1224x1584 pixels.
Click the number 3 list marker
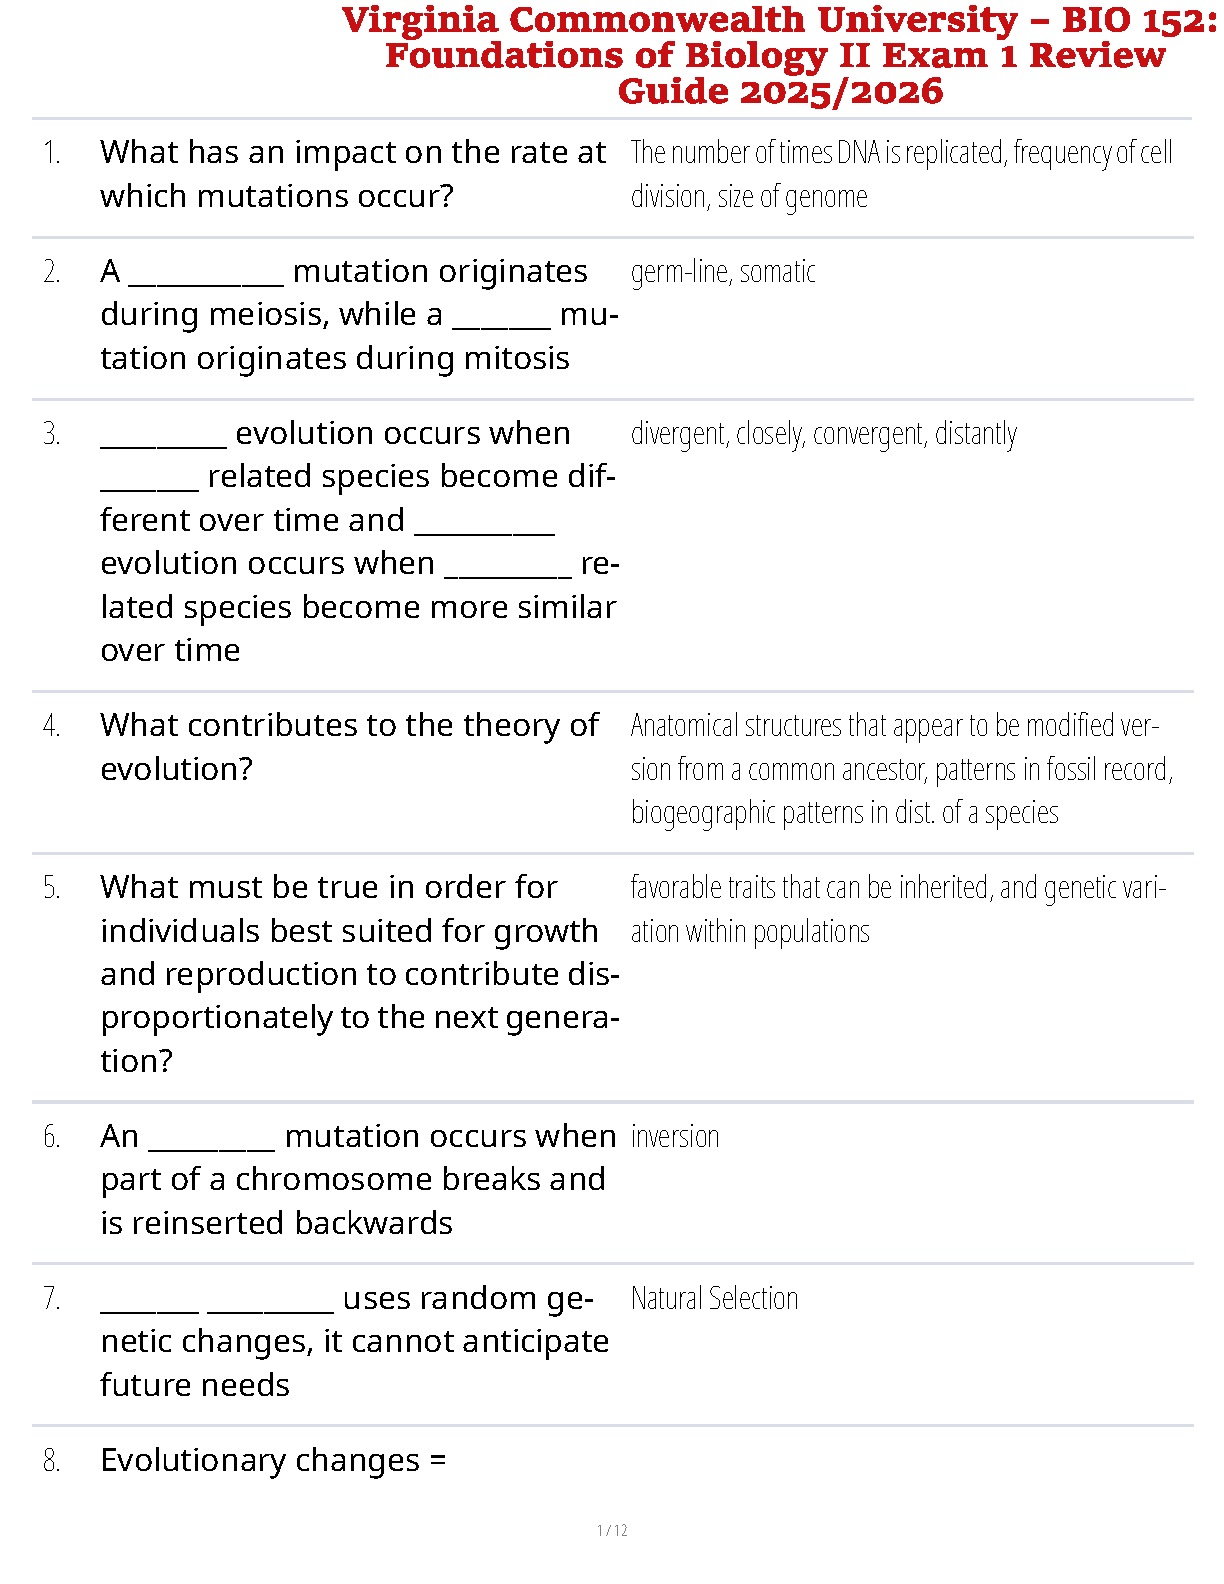pos(52,434)
